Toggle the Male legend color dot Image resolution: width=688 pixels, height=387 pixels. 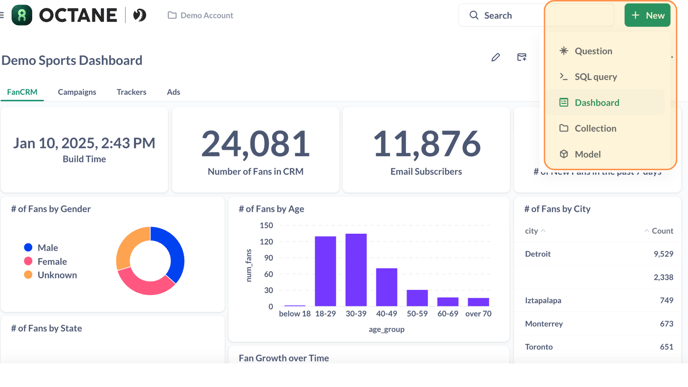28,247
